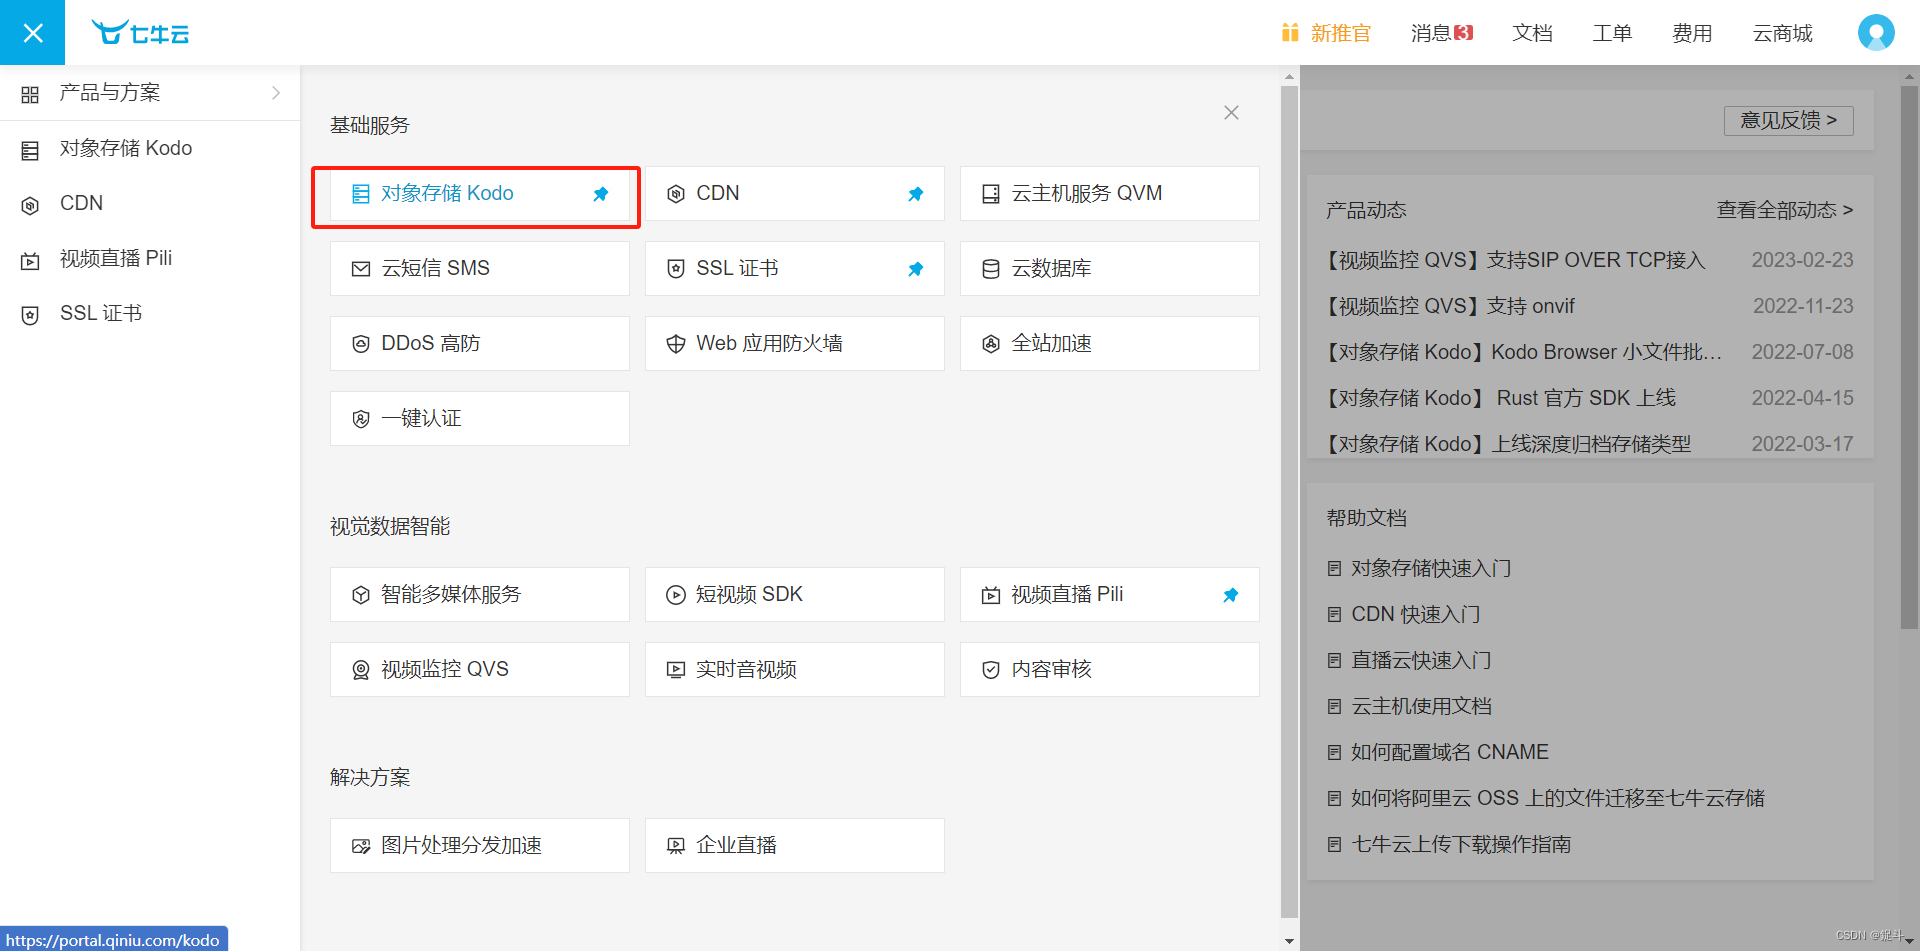Click the 云数据库 database icon
The image size is (1920, 951).
coord(991,269)
